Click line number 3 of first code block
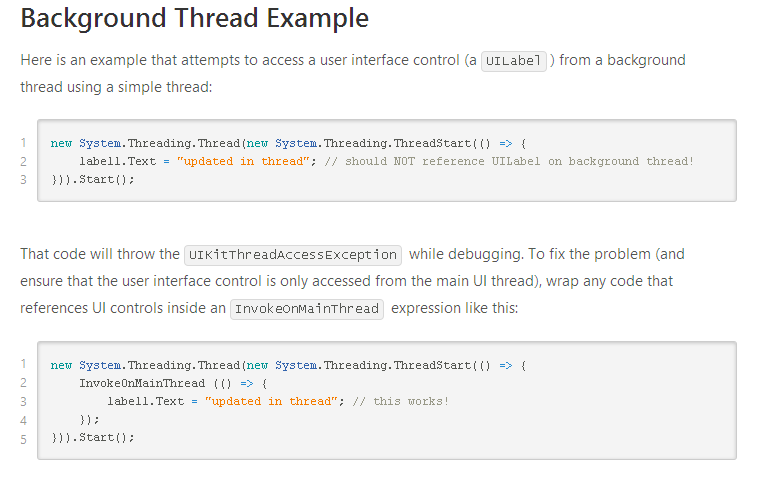 (23, 180)
